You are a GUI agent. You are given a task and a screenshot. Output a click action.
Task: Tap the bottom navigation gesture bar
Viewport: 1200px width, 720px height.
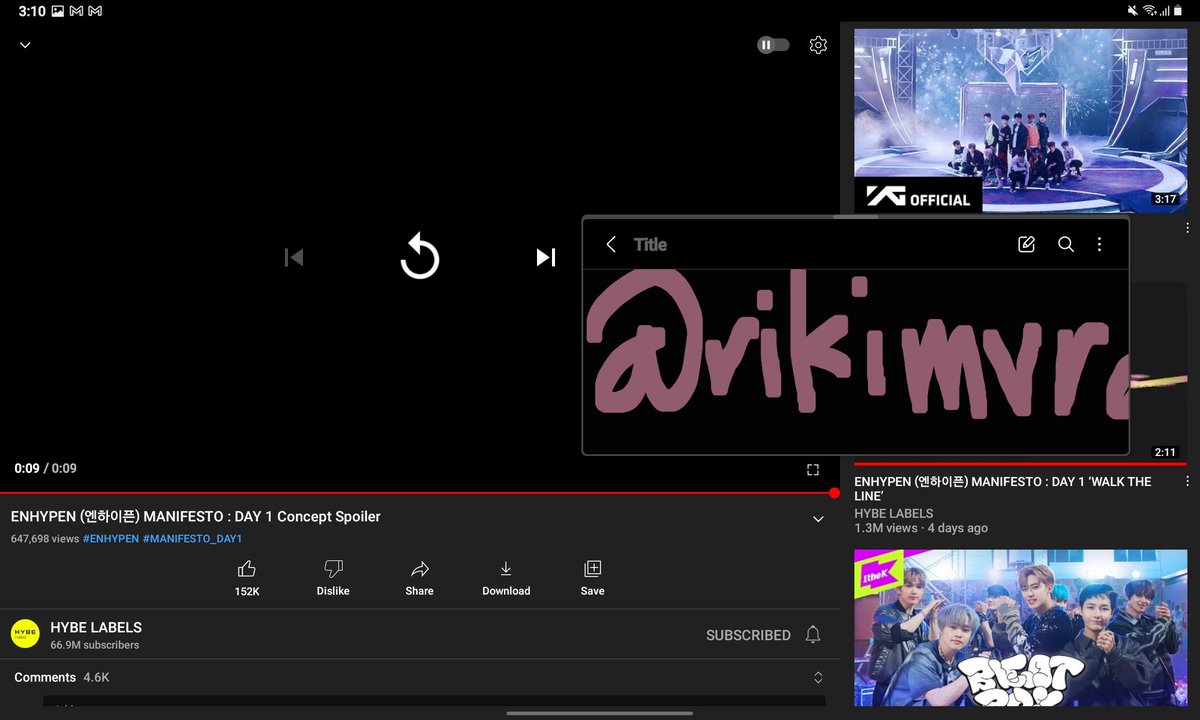coord(600,713)
